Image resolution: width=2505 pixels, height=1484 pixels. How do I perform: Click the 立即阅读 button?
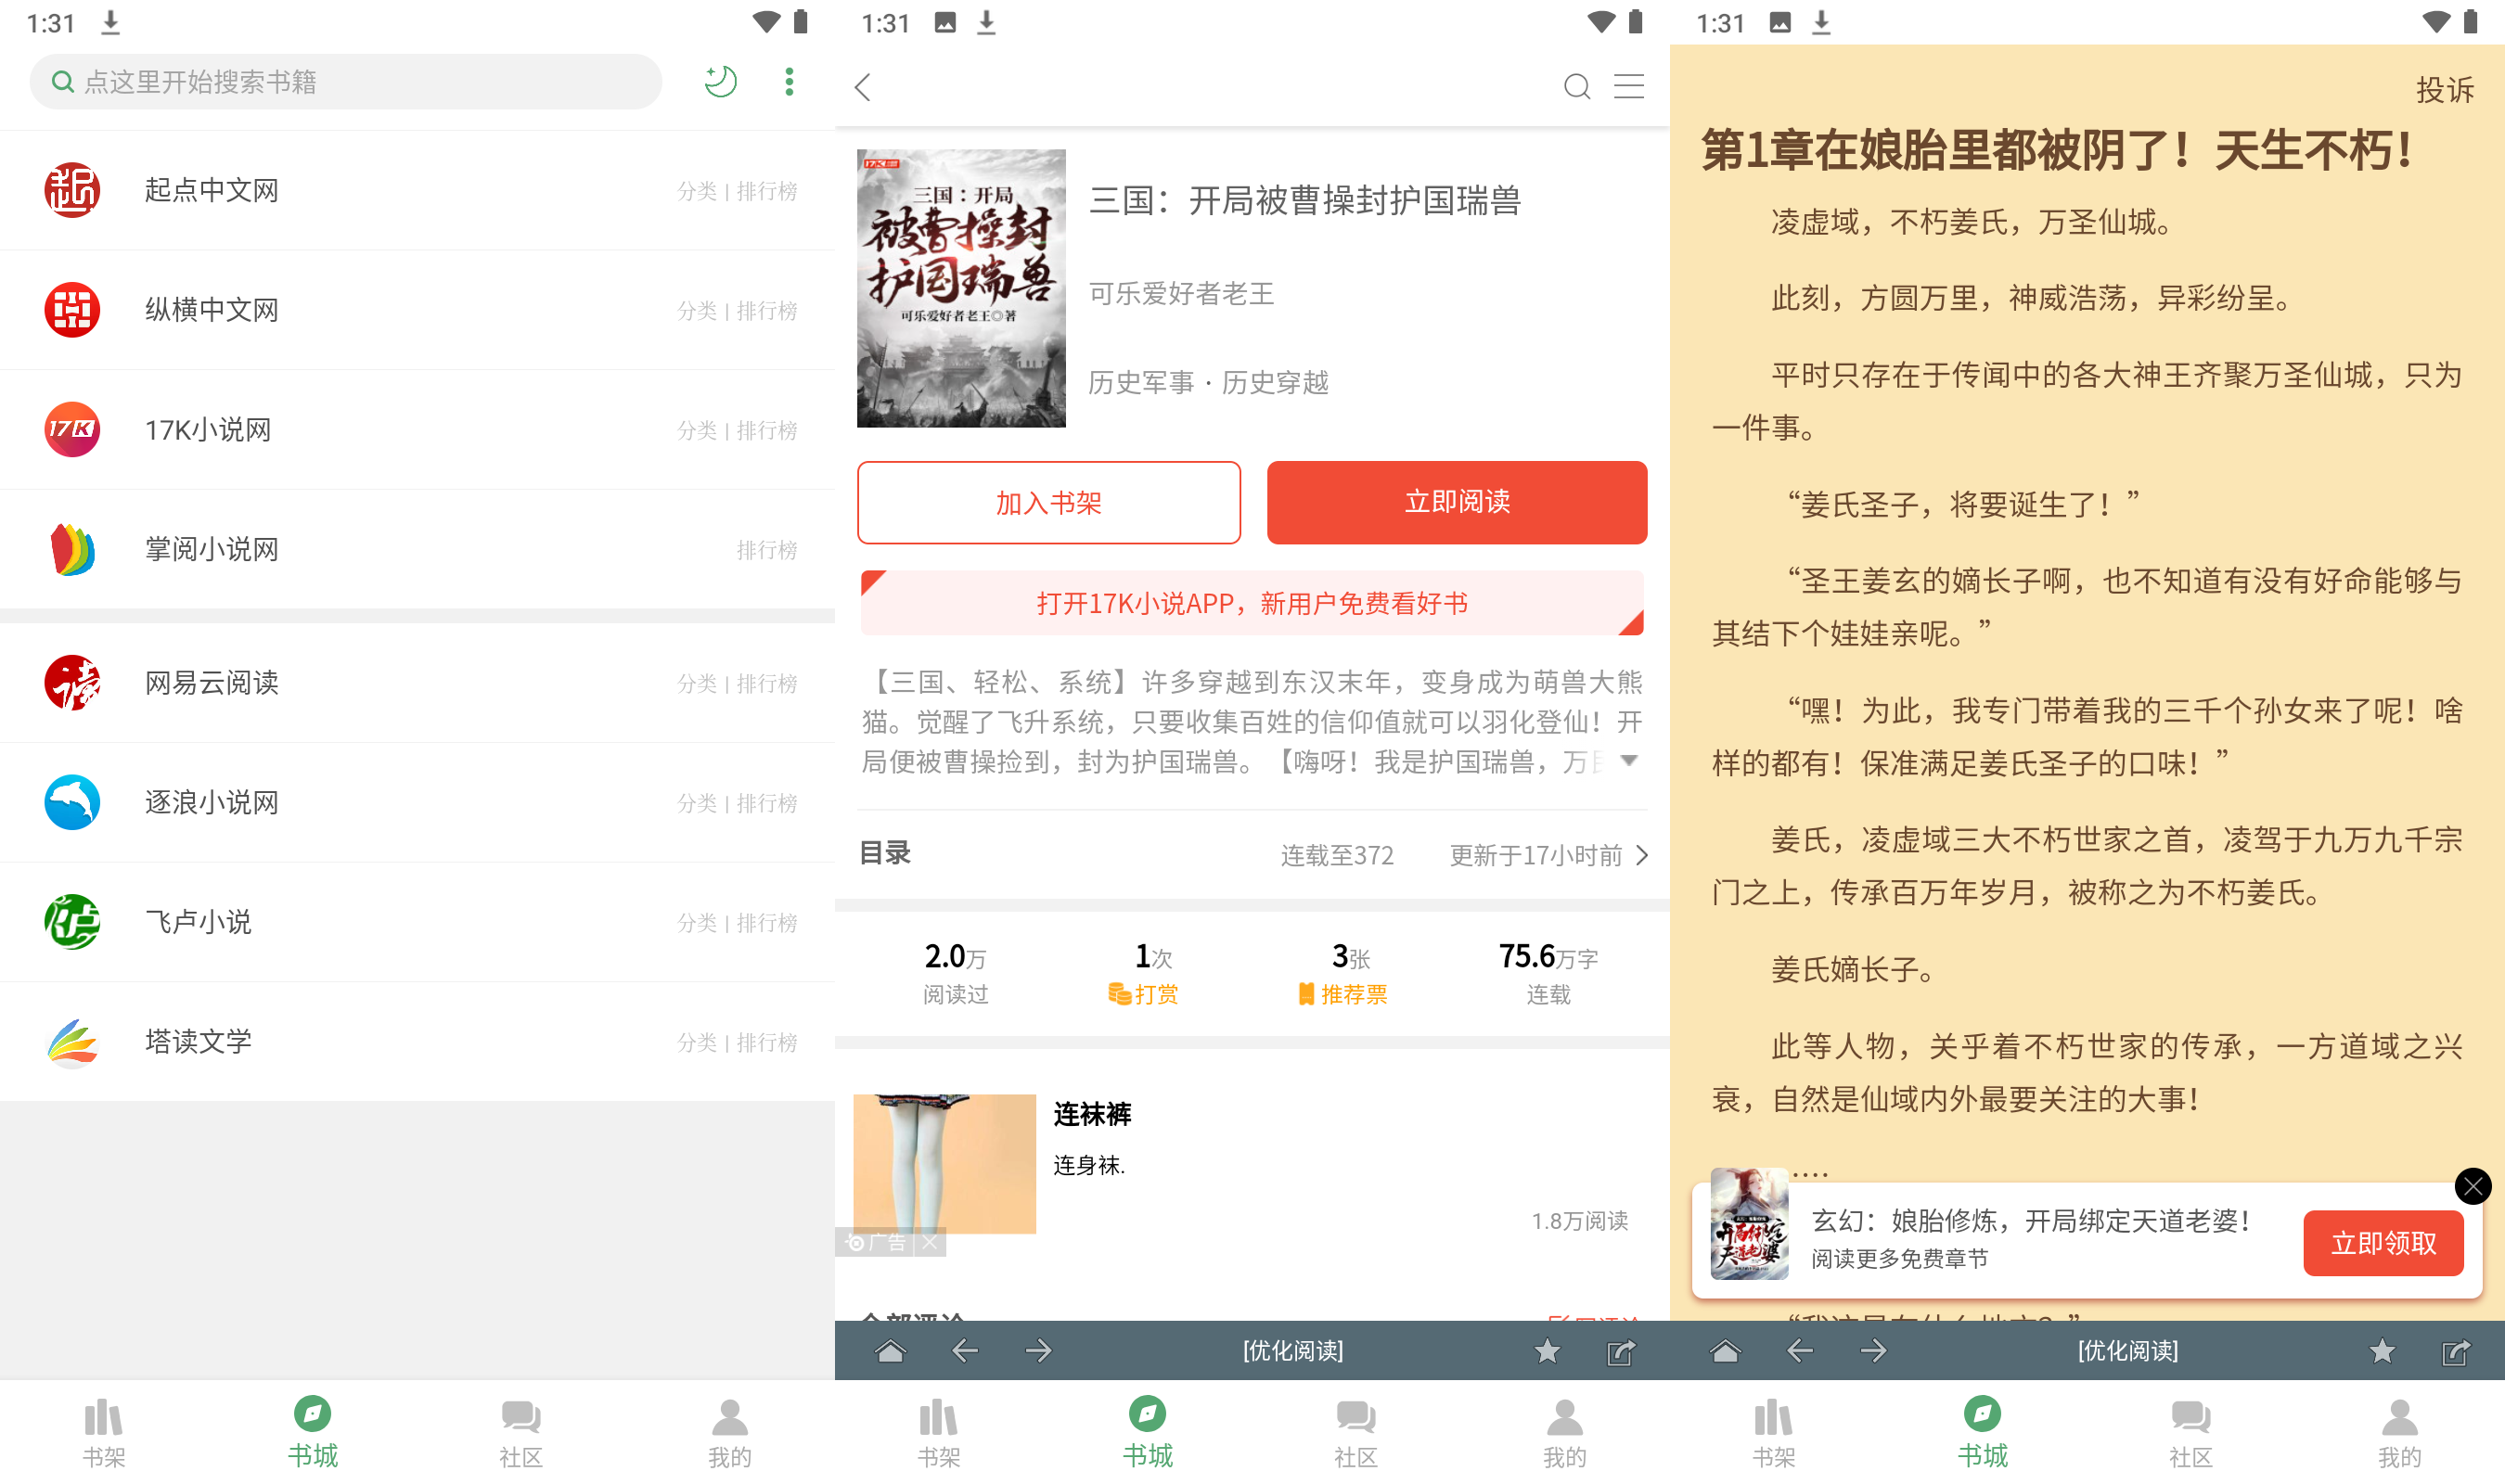[1456, 502]
